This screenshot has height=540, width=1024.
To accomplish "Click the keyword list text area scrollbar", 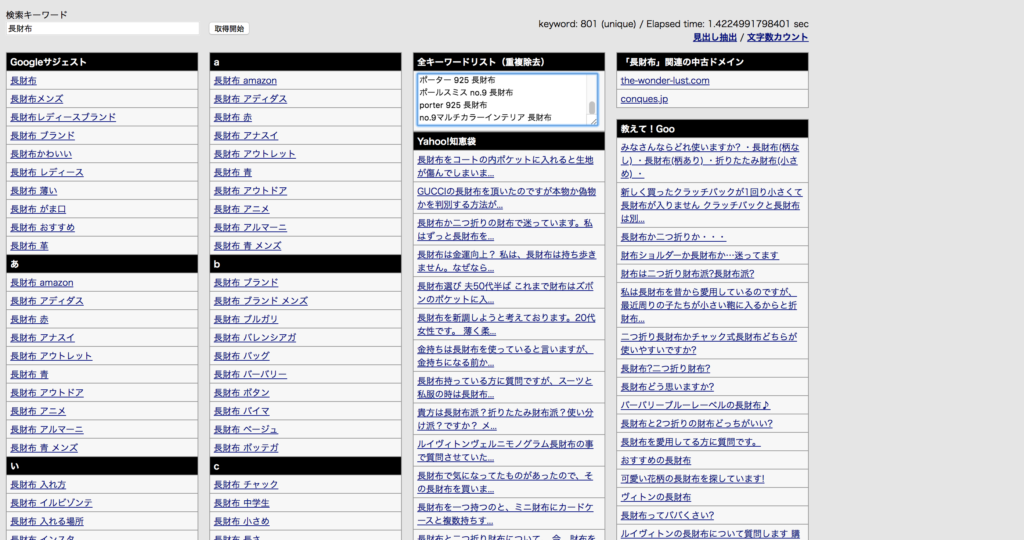I will pyautogui.click(x=592, y=106).
